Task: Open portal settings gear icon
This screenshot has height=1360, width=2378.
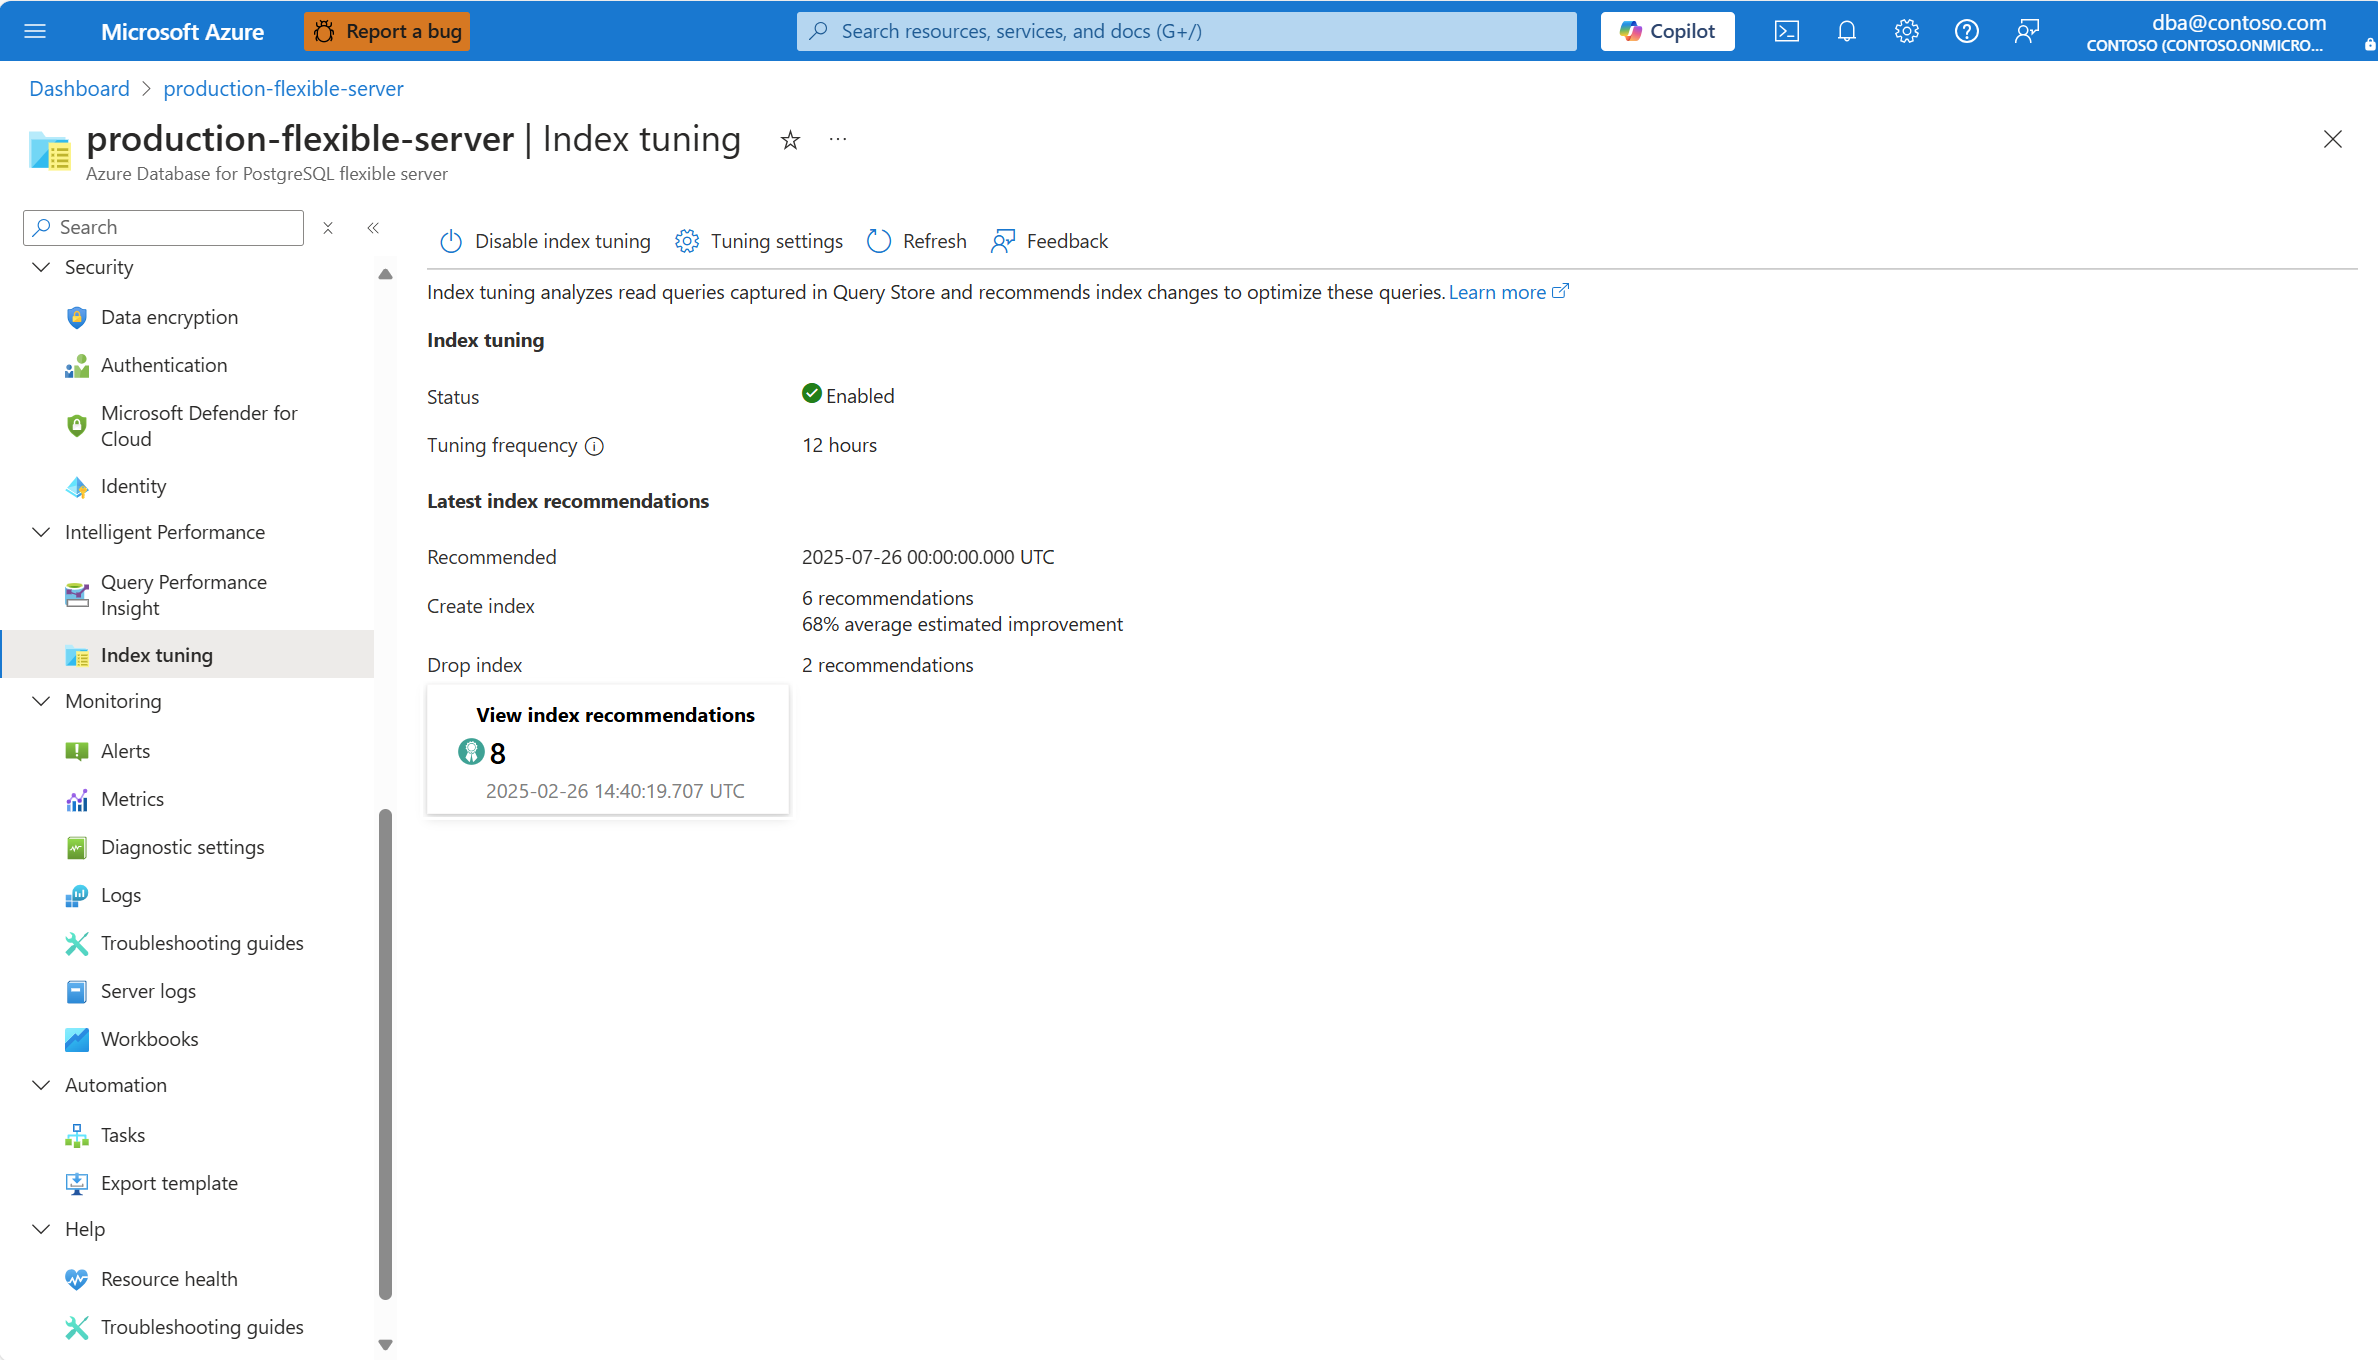Action: 1906,31
